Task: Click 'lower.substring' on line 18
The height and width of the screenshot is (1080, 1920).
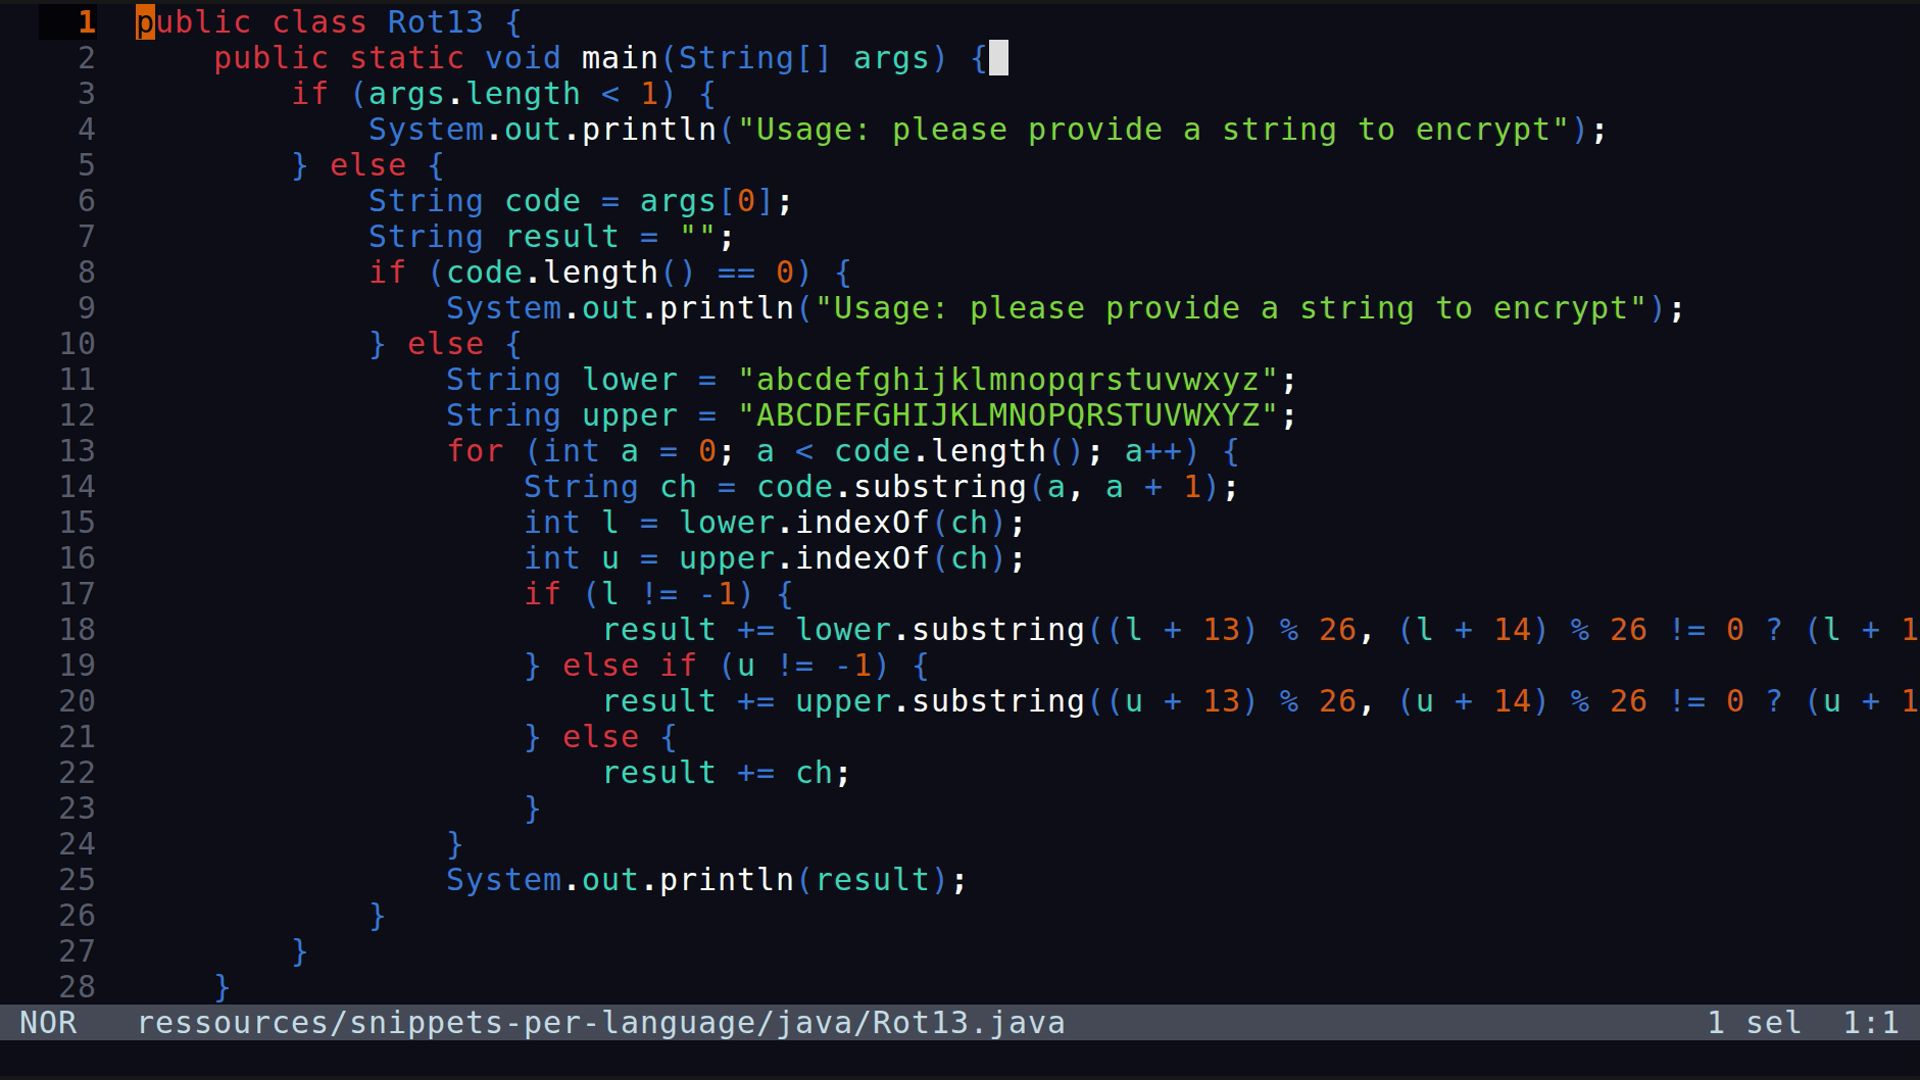Action: tap(940, 630)
